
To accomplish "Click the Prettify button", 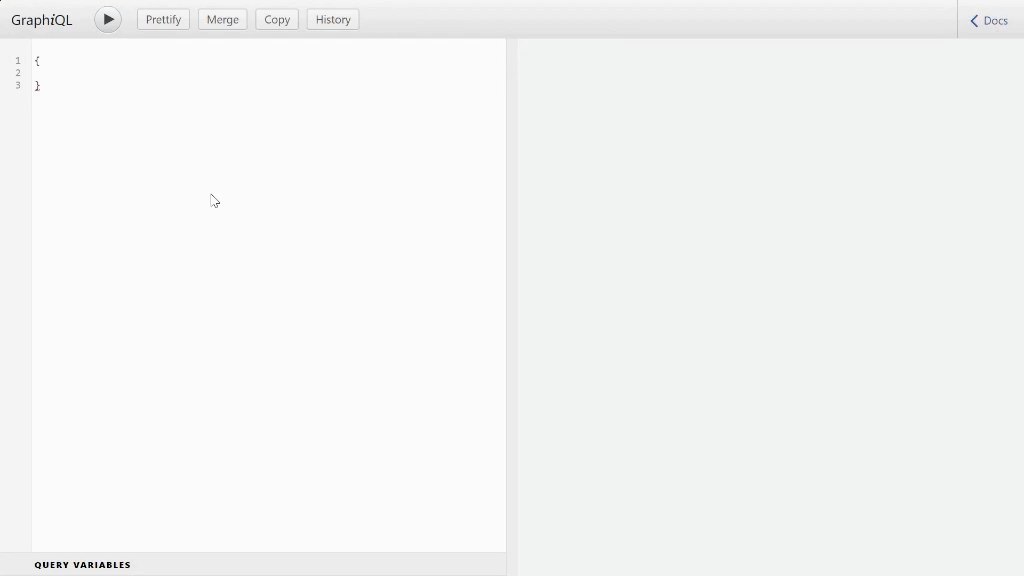I will [x=163, y=20].
